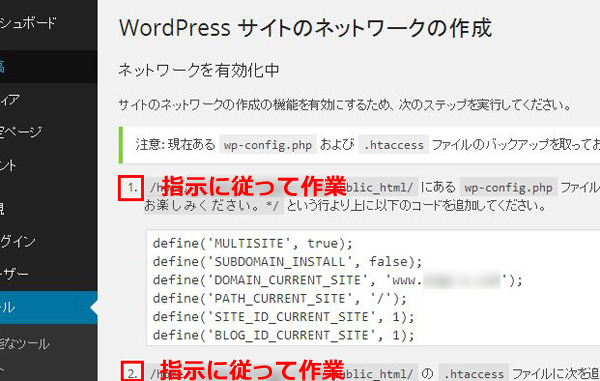Screen dimensions: 600x381
Task: Click .htaccess code label in step 2
Action: point(474,373)
